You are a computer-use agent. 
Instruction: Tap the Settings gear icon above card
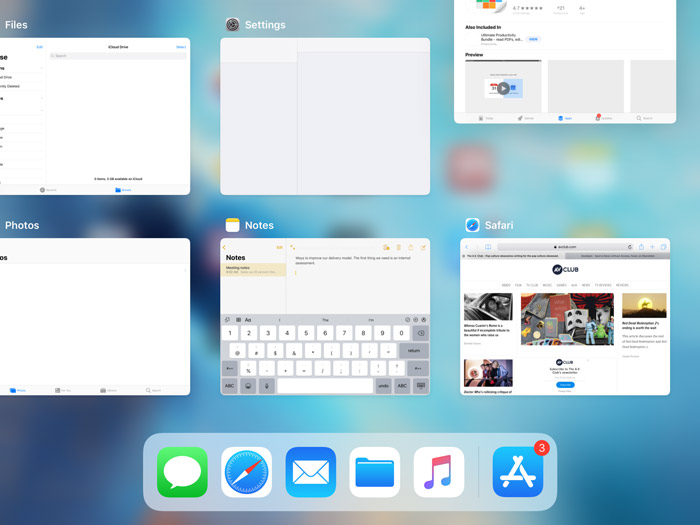click(x=232, y=25)
